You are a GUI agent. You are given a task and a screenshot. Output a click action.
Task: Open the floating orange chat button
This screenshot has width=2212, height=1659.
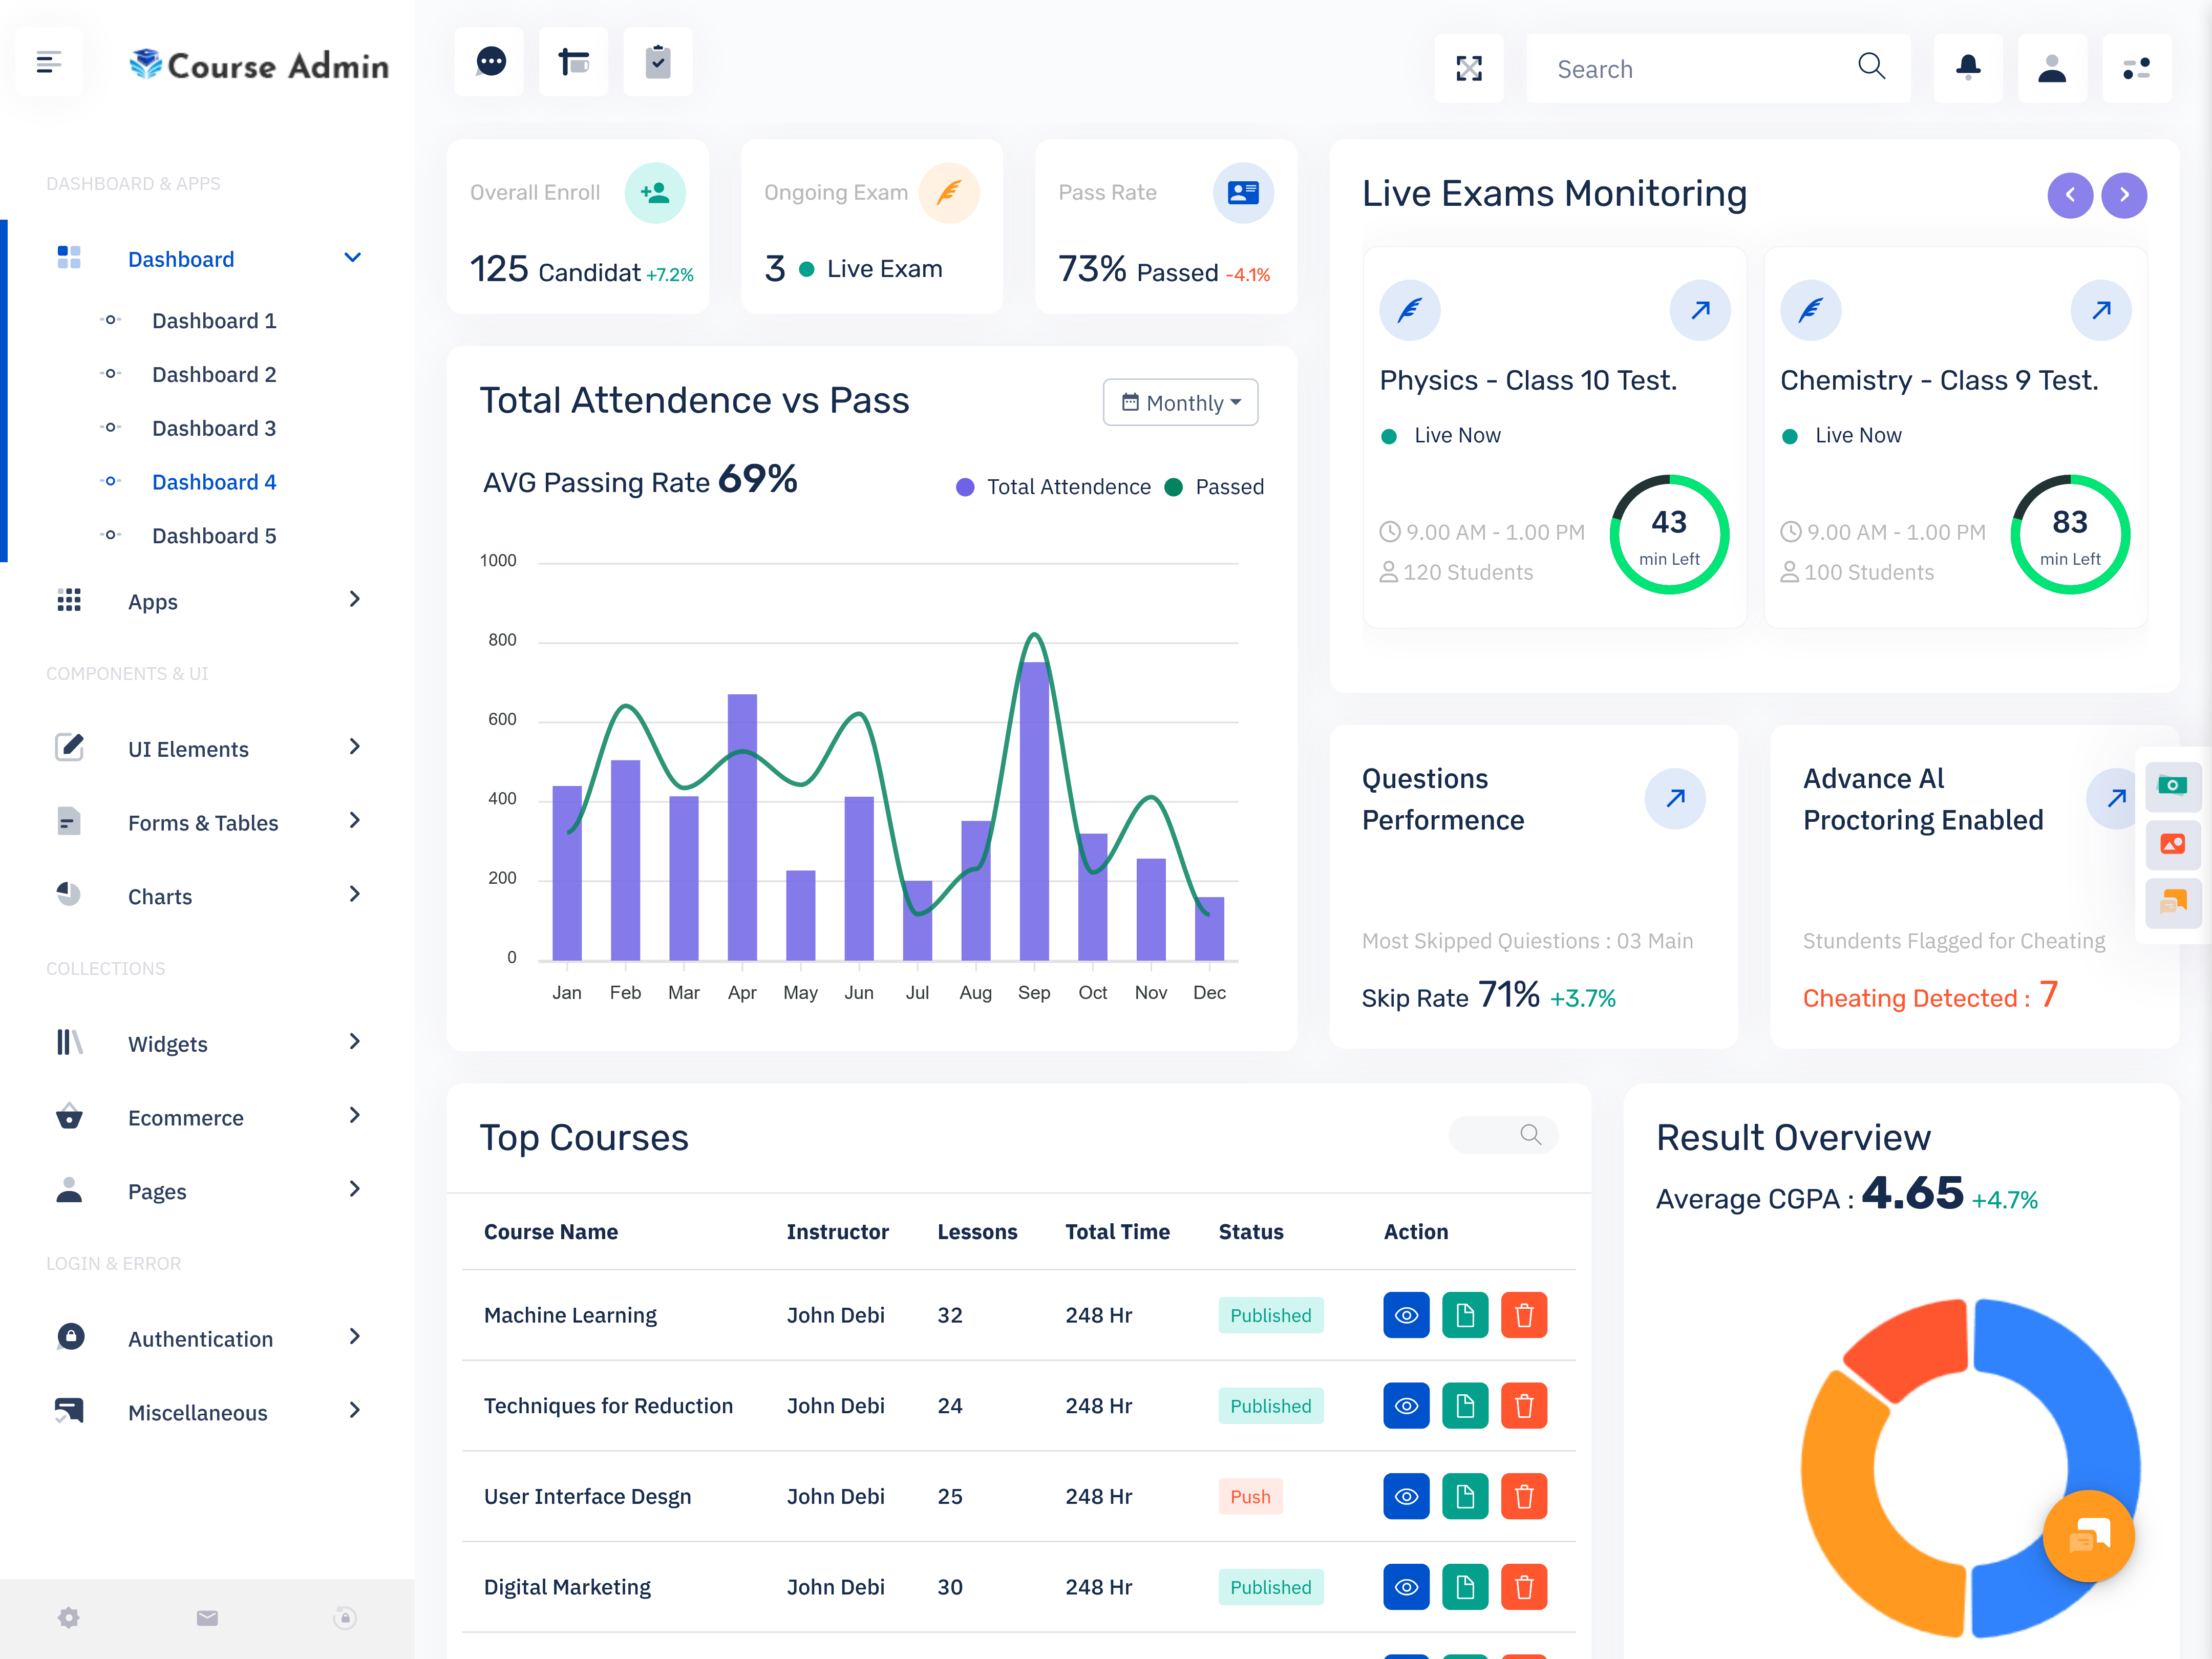2089,1536
